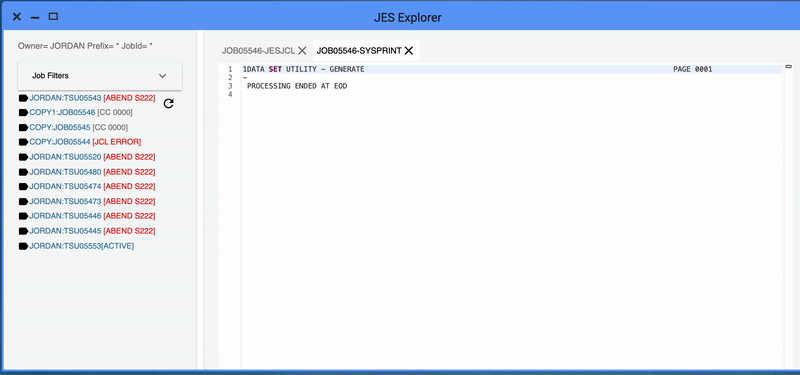Select job JORDAN:TSU05480 in list

pos(92,172)
